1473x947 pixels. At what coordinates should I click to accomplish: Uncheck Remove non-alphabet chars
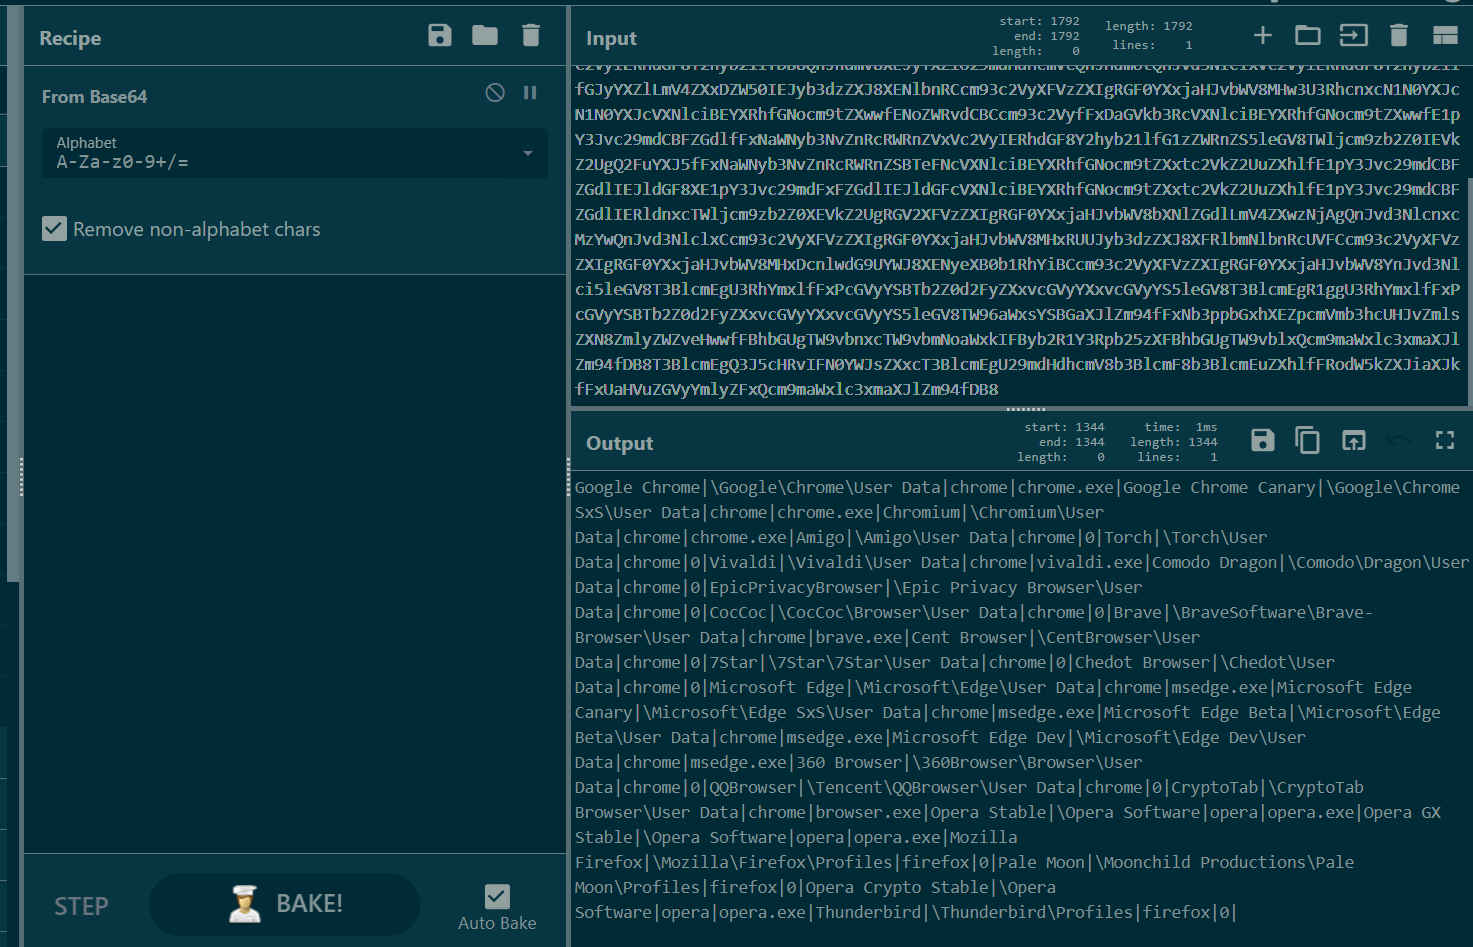[x=54, y=229]
